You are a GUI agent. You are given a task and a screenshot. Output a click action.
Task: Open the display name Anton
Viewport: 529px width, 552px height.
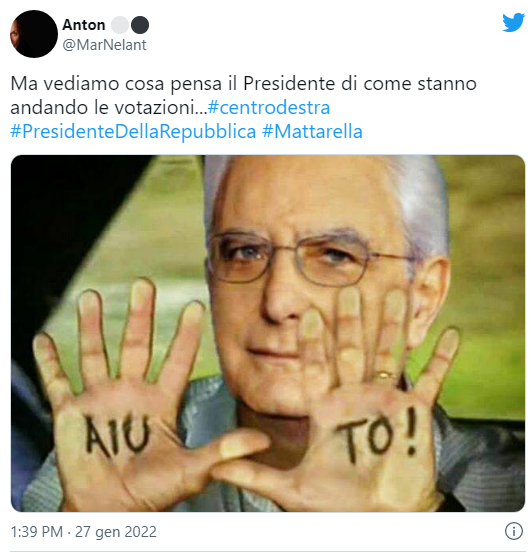[x=84, y=25]
